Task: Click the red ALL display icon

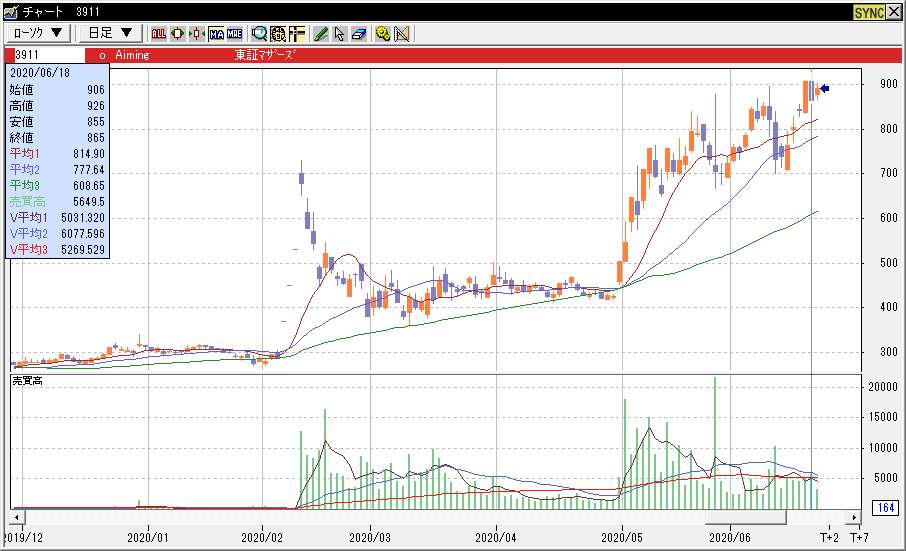Action: coord(159,33)
